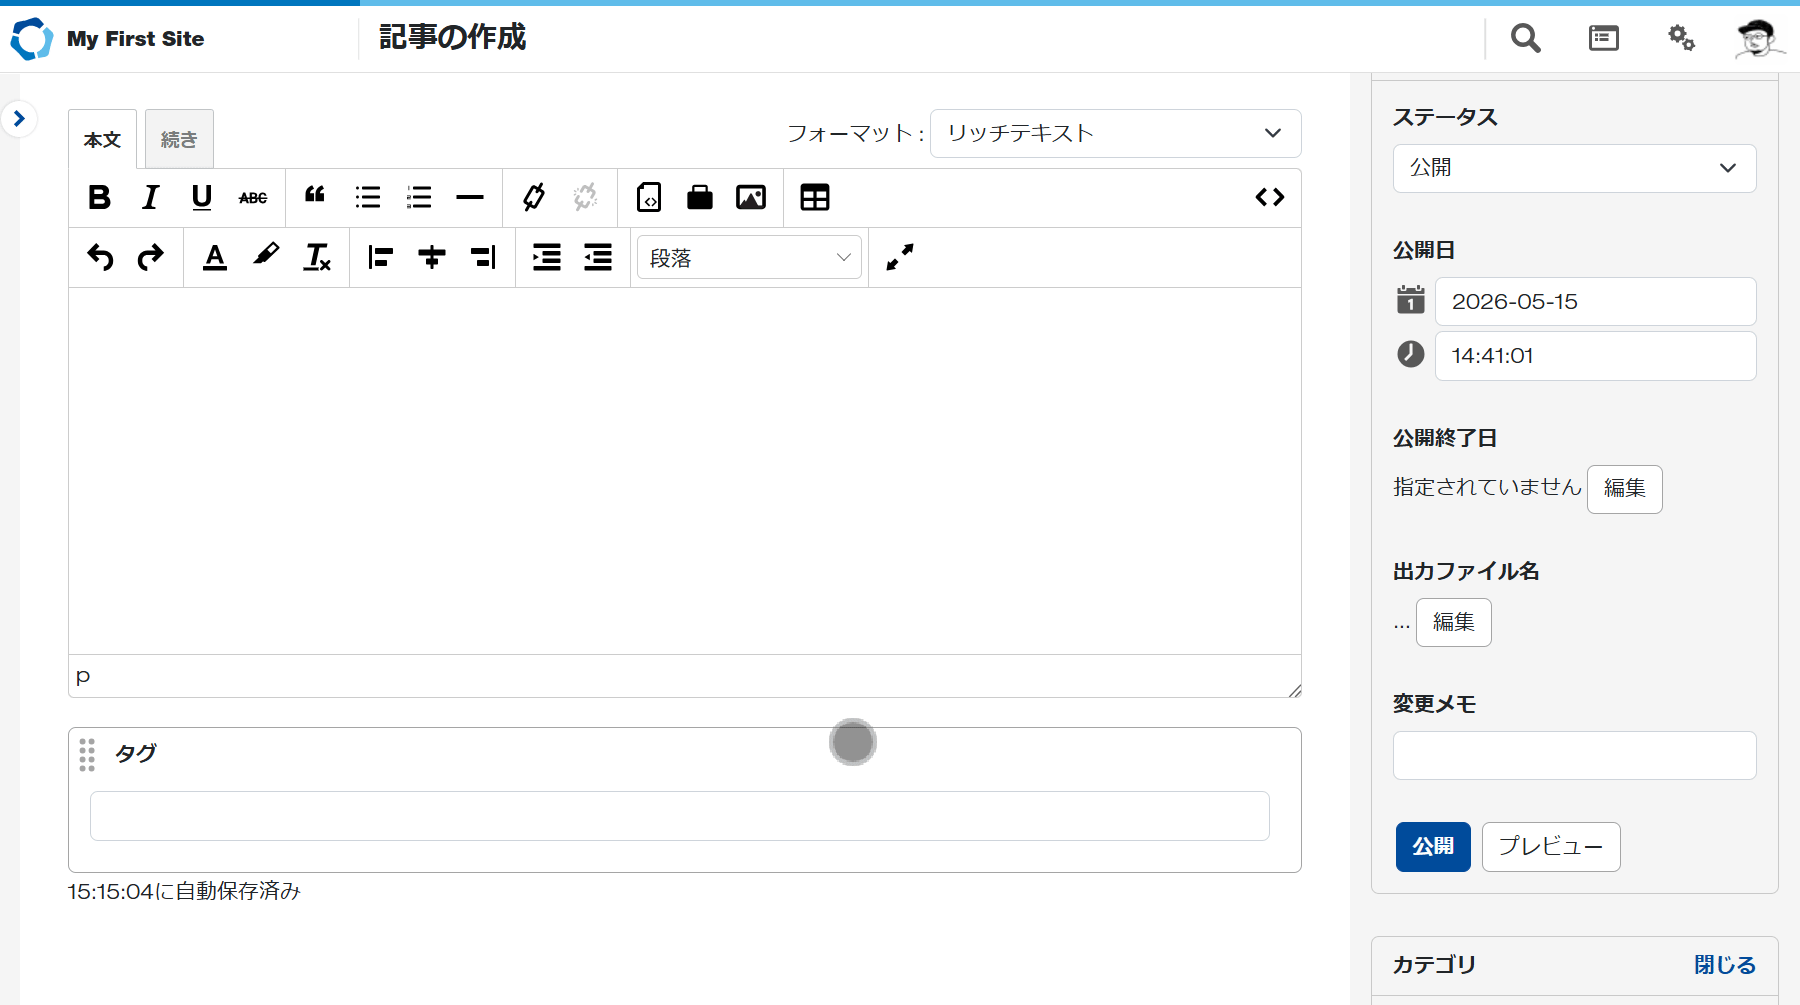Screen dimensions: 1800x1005
Task: Insert an asset via briefcase icon
Action: 700,197
